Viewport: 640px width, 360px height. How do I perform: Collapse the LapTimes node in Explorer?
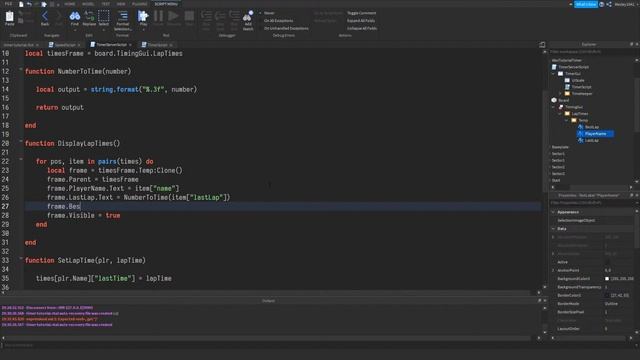(560, 113)
